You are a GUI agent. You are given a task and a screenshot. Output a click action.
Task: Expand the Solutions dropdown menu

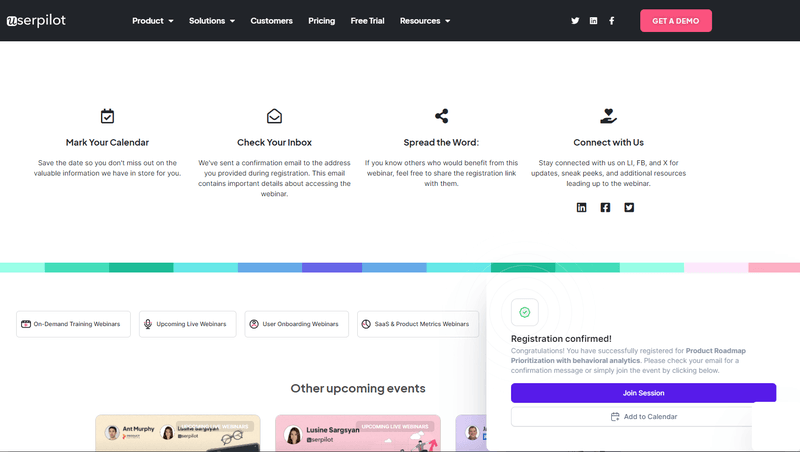(212, 21)
